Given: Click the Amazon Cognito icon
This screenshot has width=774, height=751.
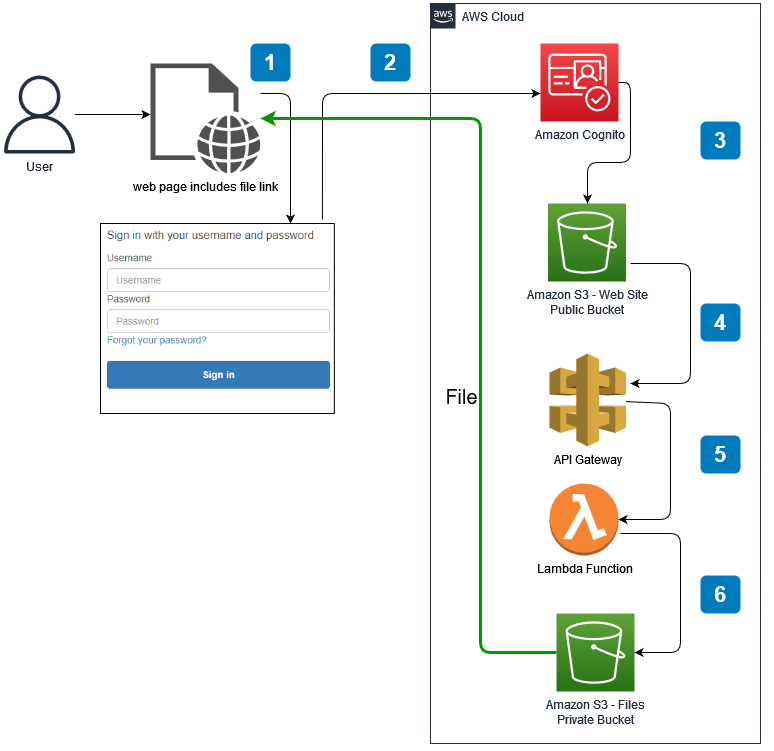Looking at the screenshot, I should tap(580, 82).
